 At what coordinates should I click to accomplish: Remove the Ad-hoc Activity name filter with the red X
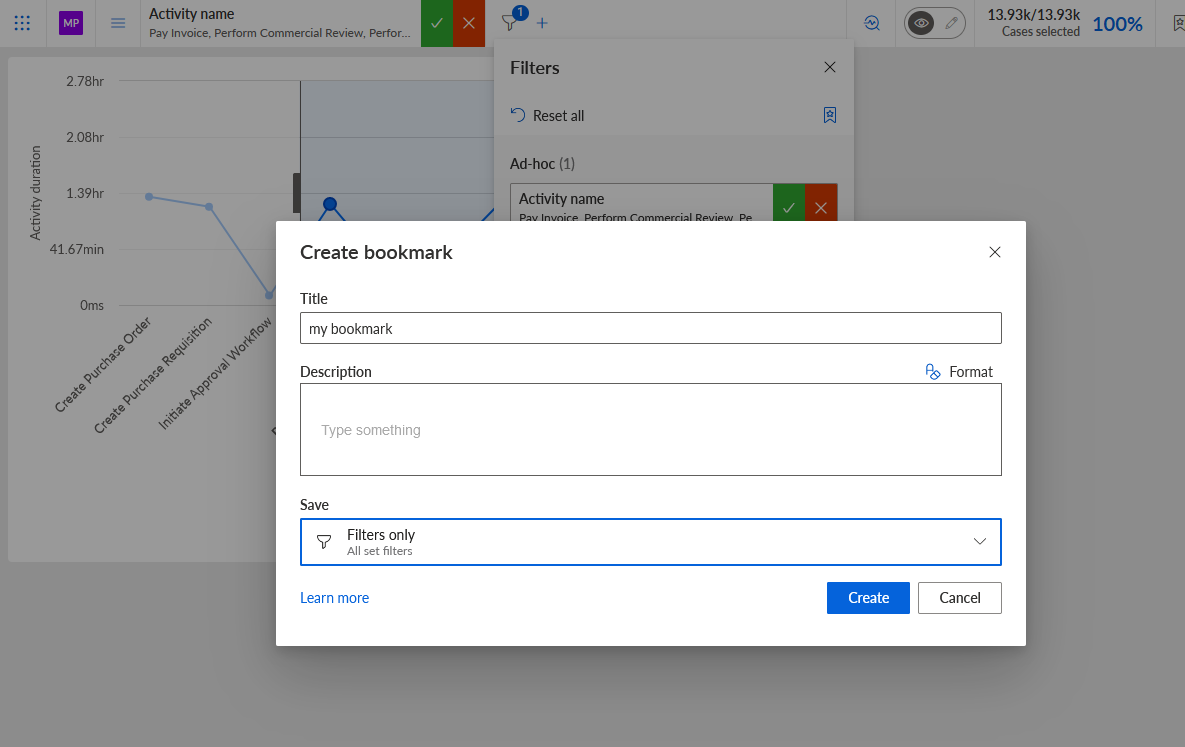pyautogui.click(x=821, y=203)
